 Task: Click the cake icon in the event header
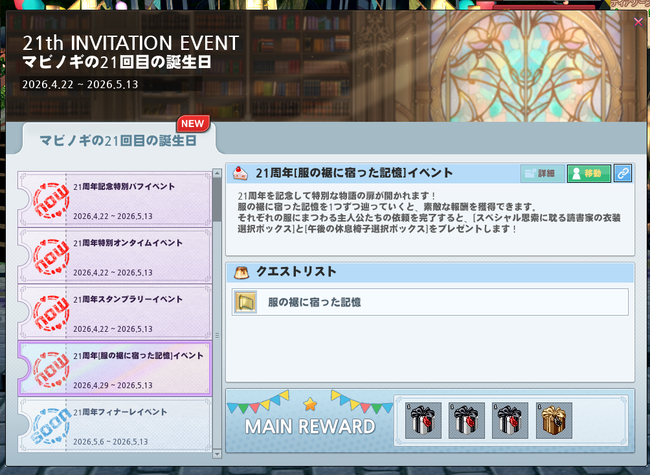[240, 172]
